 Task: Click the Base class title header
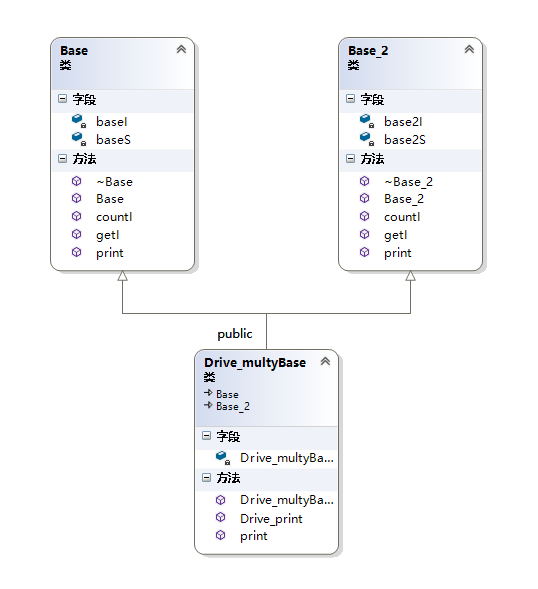click(x=74, y=50)
